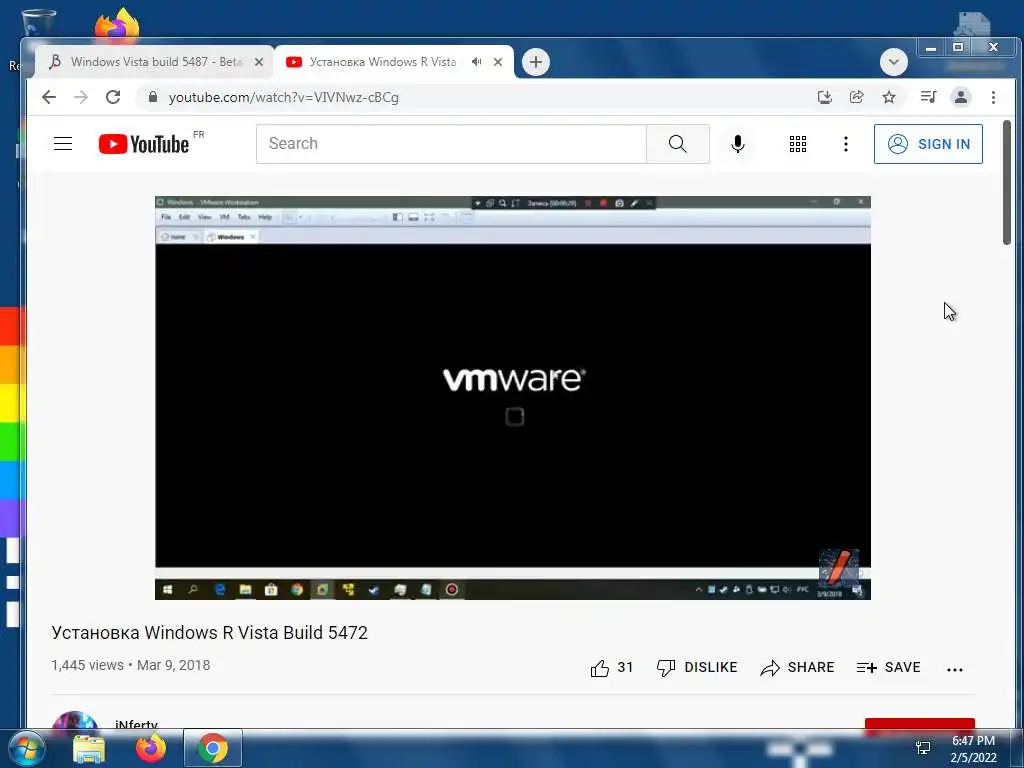This screenshot has height=768, width=1024.
Task: Click the YouTube logo
Action: 144,144
